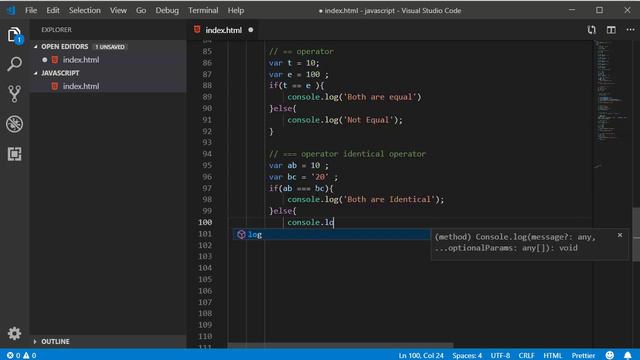Click the '1 UNSAVED' badge
The width and height of the screenshot is (640, 360).
pos(110,47)
